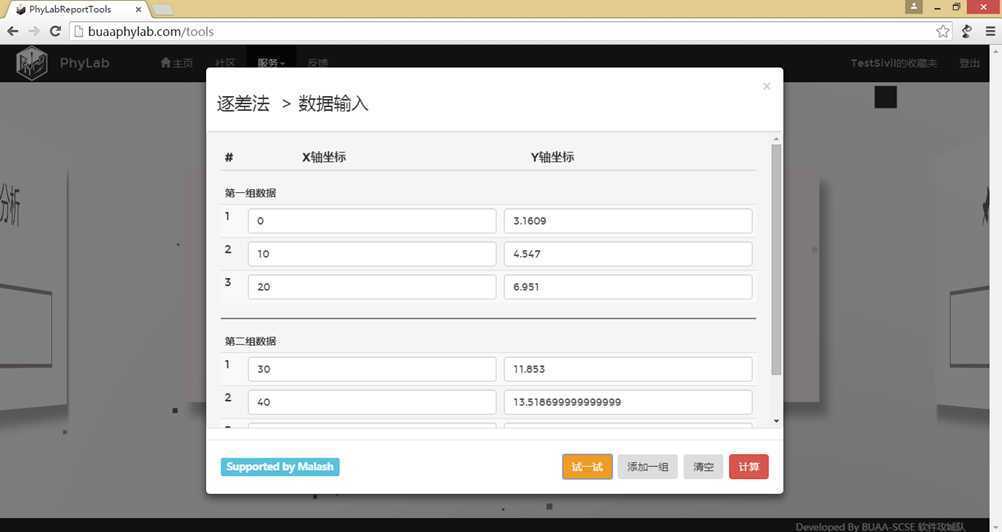Screen dimensions: 1002x532
Task: Close the PhyLabReportTools tab
Action: [x=138, y=10]
